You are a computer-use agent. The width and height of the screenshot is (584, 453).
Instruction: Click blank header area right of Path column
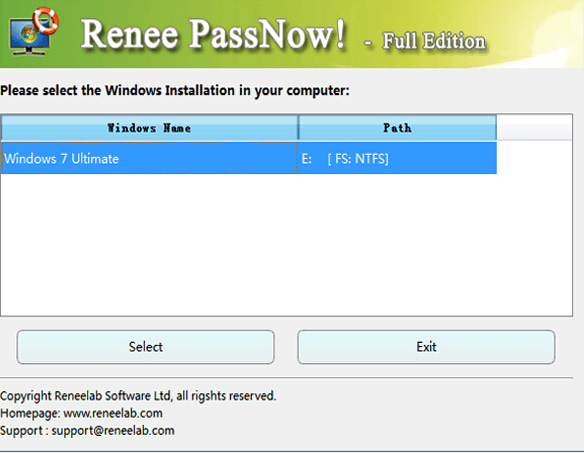click(534, 128)
